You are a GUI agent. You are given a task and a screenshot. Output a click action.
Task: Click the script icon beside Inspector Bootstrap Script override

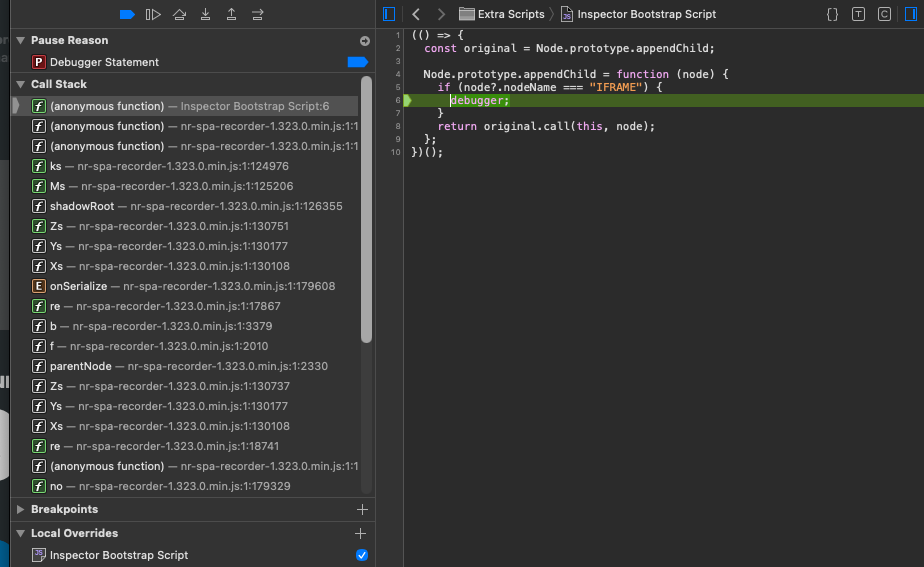pos(38,555)
